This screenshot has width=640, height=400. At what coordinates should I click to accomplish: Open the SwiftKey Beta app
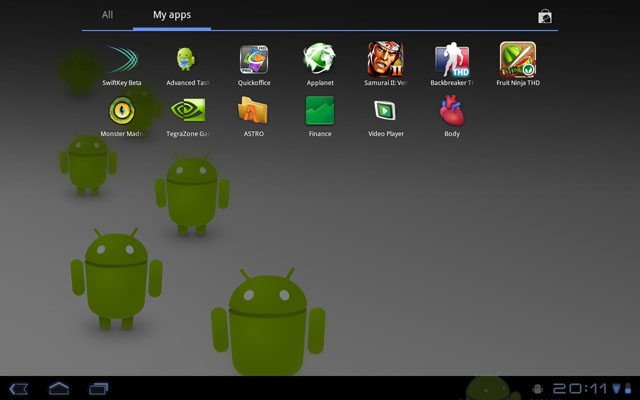(122, 60)
